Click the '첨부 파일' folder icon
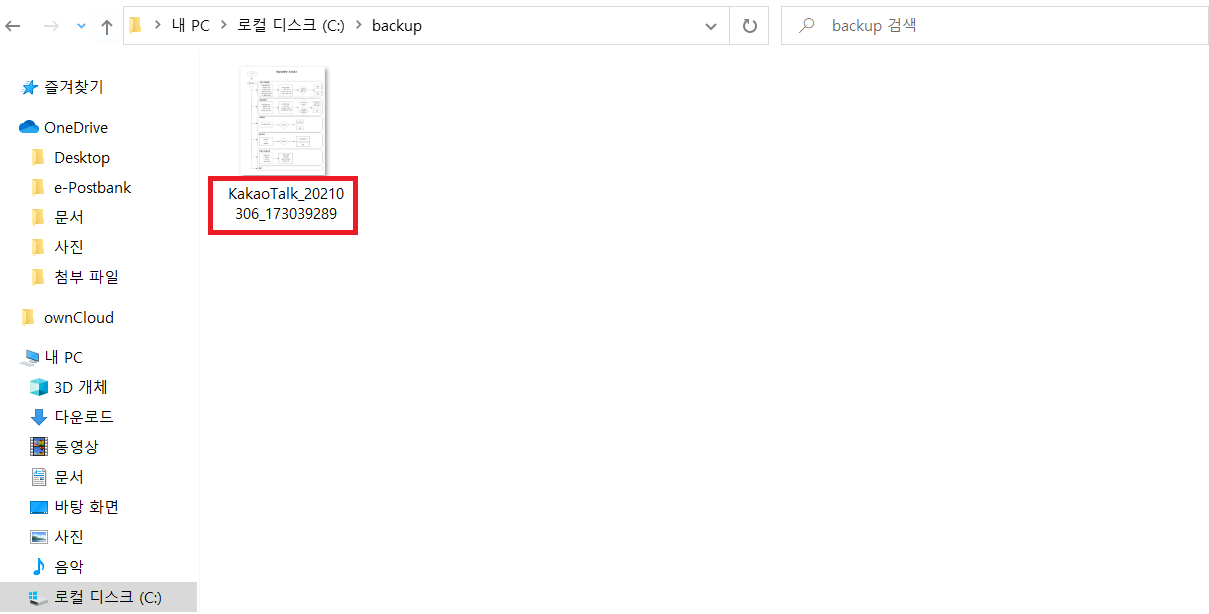Image resolution: width=1209 pixels, height=614 pixels. coord(38,277)
